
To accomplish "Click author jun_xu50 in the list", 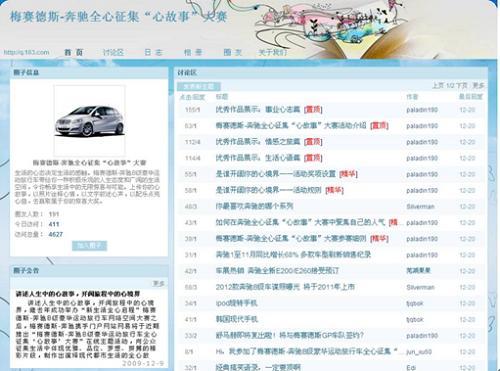I will point(419,352).
